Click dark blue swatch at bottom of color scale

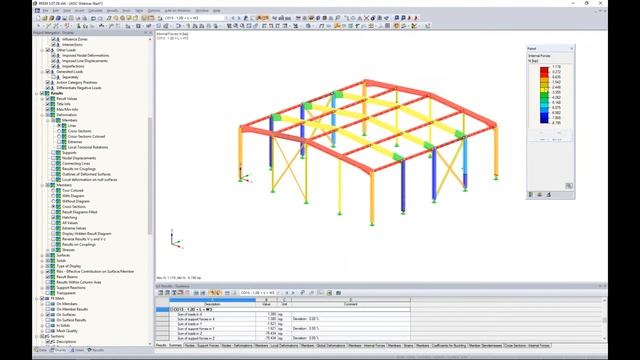(x=544, y=120)
